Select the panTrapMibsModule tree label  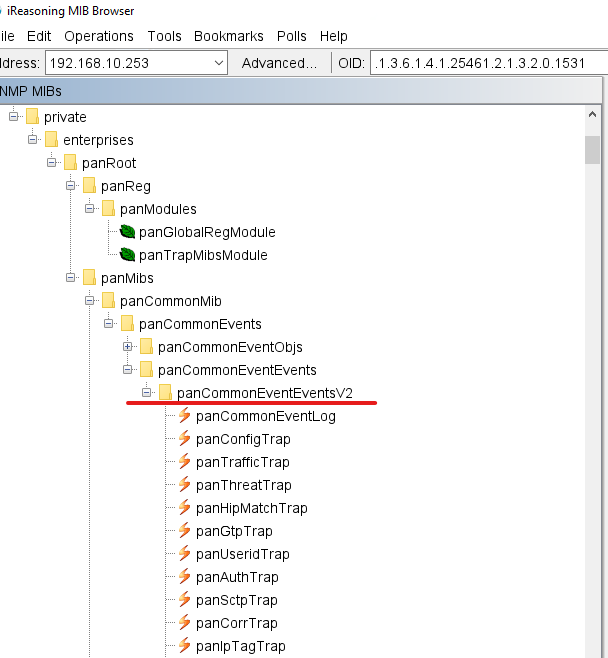(203, 255)
